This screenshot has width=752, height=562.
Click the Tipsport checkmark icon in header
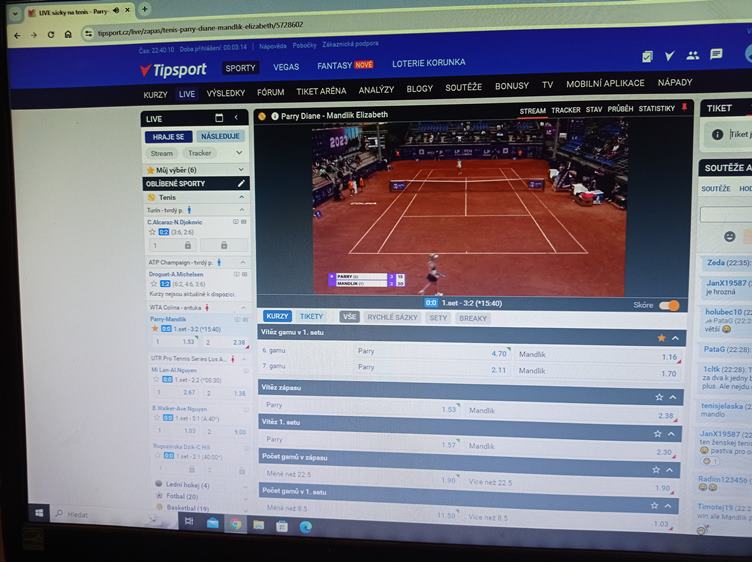click(670, 56)
